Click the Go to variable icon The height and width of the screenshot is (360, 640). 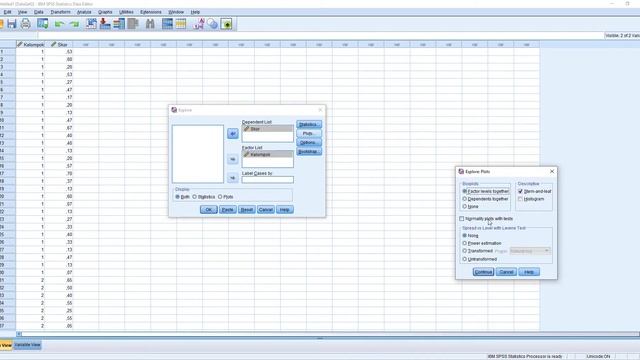click(105, 24)
